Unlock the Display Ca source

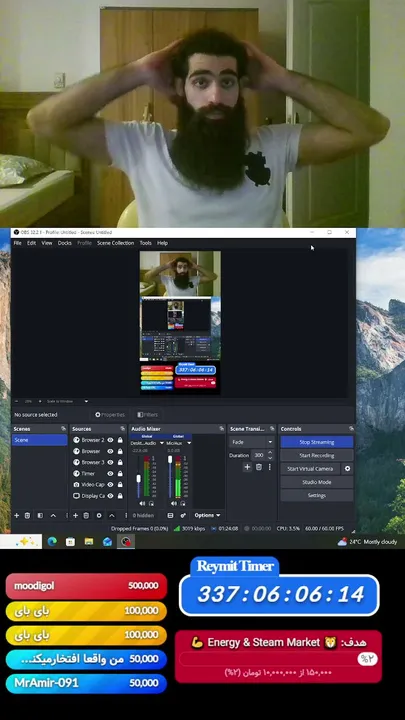pos(120,496)
